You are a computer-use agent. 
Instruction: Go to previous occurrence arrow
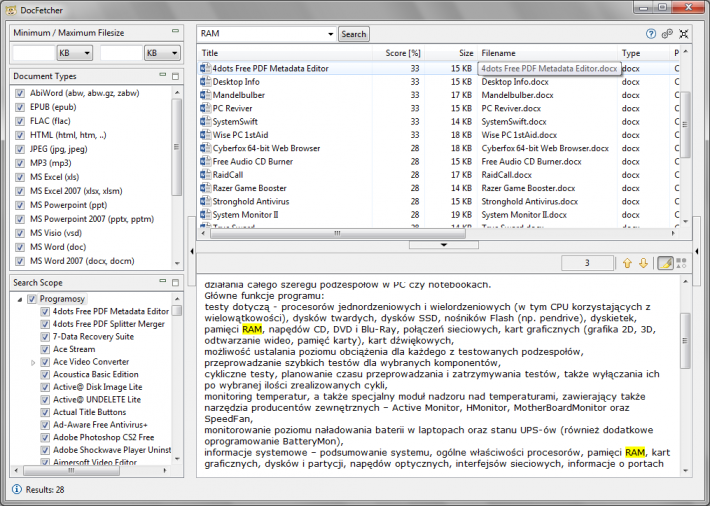click(x=627, y=263)
